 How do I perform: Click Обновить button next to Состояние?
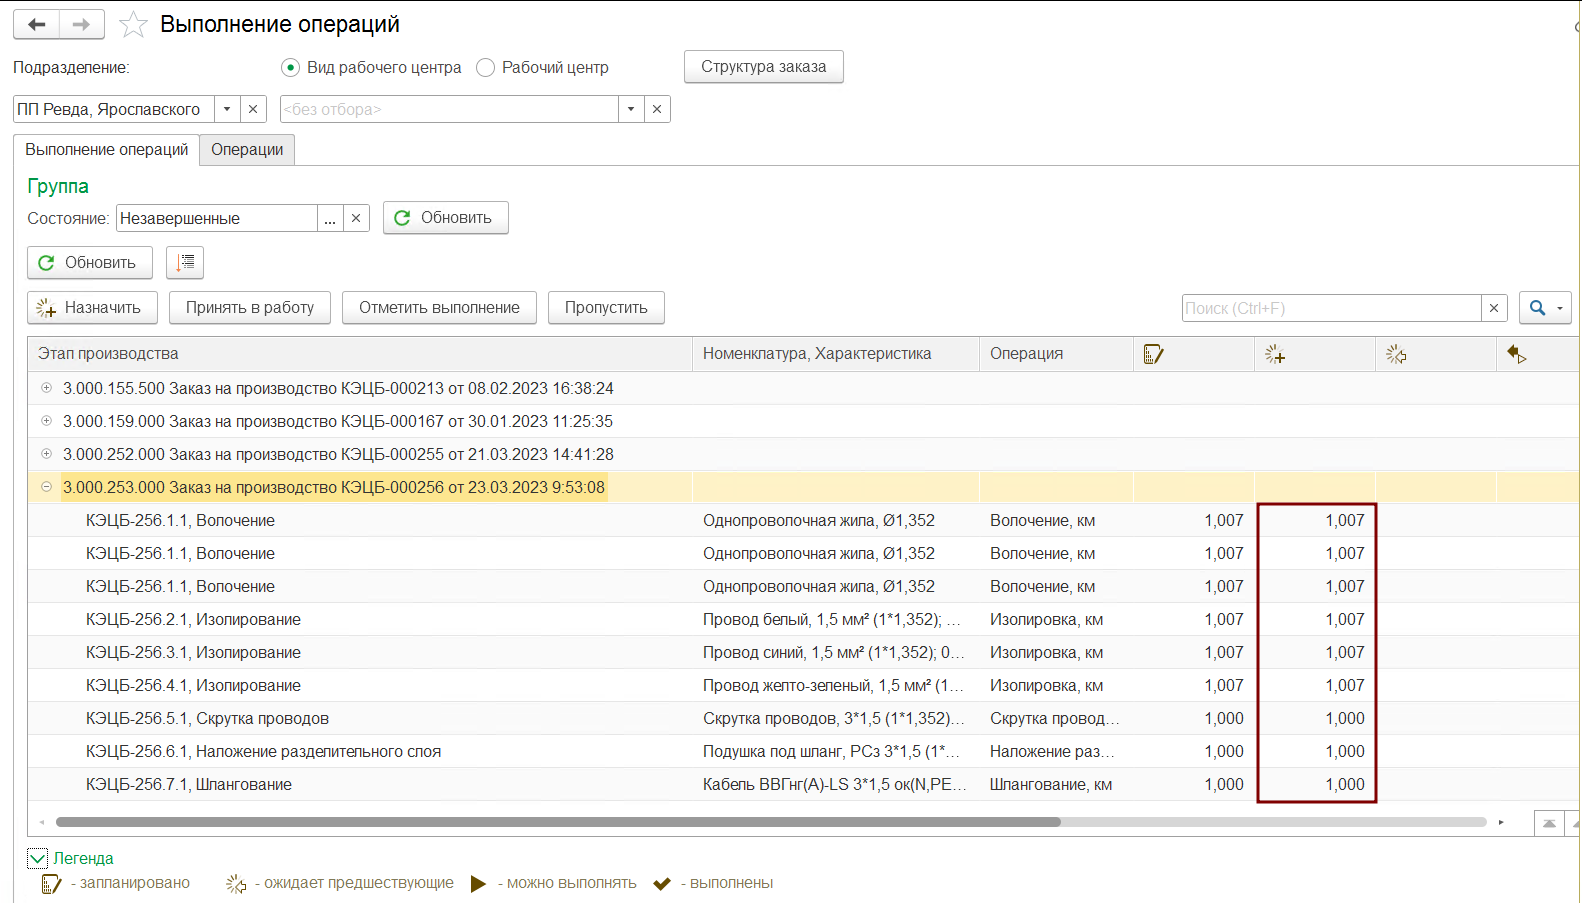tap(446, 218)
